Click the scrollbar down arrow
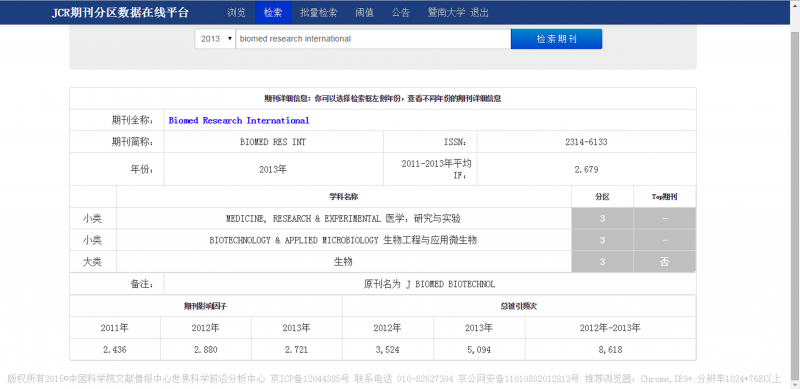Viewport: 800px width, 389px height. point(795,384)
